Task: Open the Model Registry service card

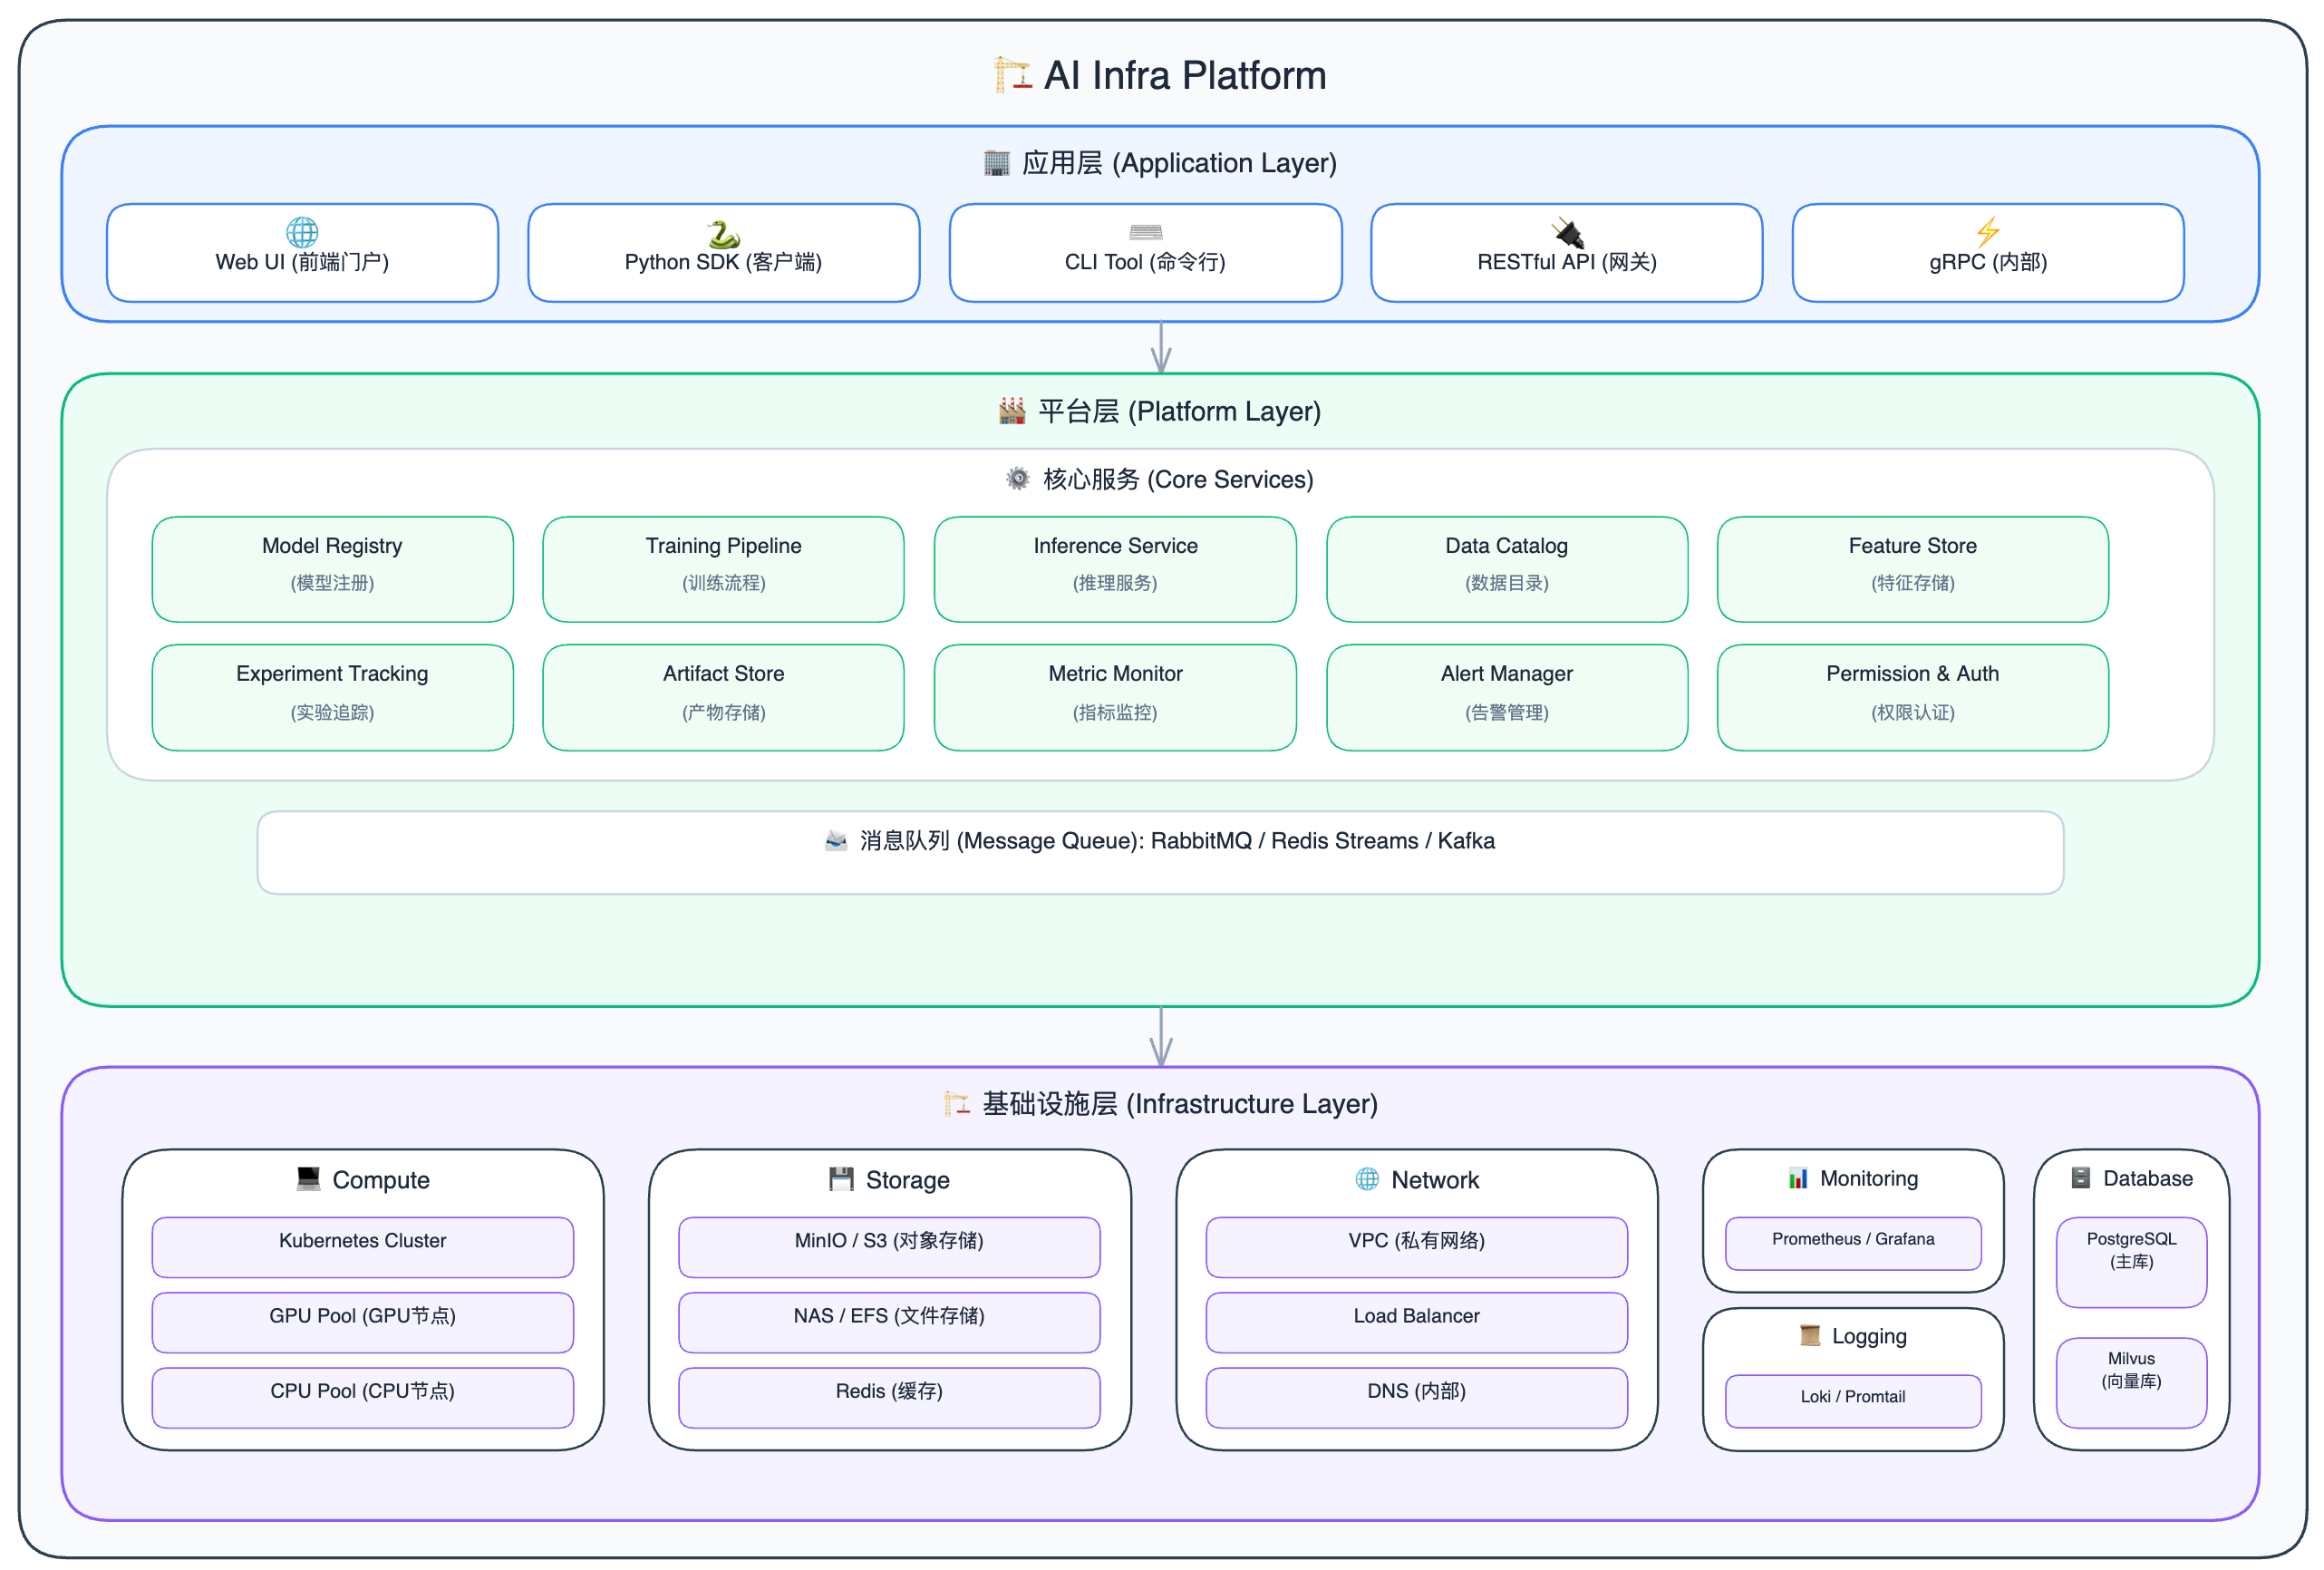Action: tap(333, 569)
